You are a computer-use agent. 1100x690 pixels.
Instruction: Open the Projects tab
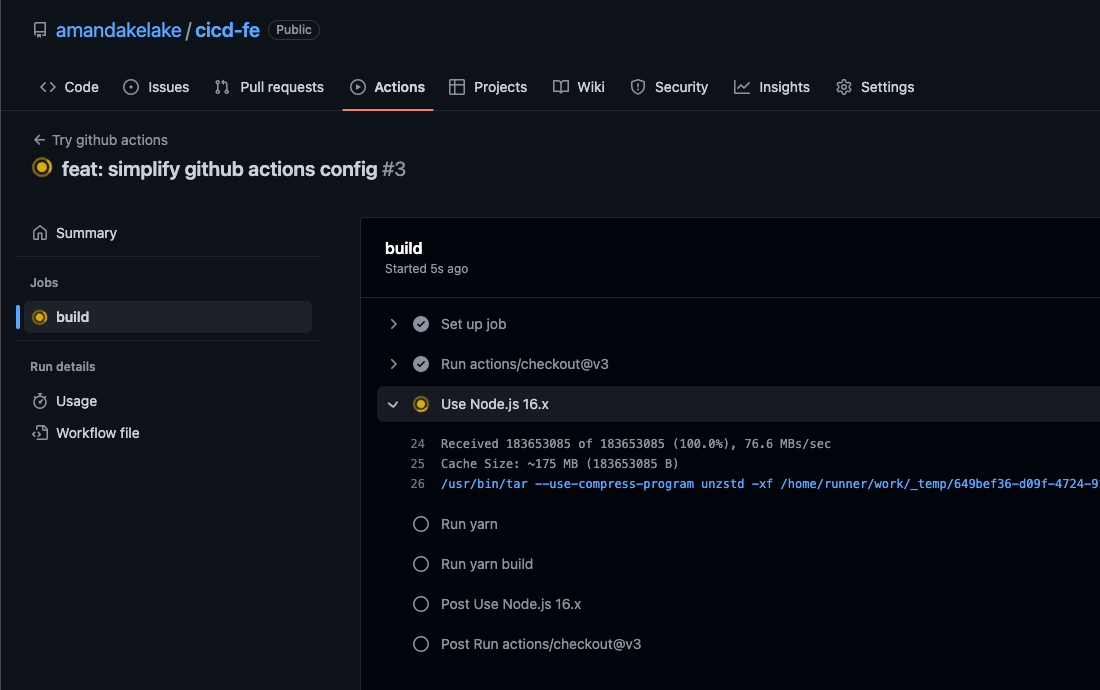488,87
